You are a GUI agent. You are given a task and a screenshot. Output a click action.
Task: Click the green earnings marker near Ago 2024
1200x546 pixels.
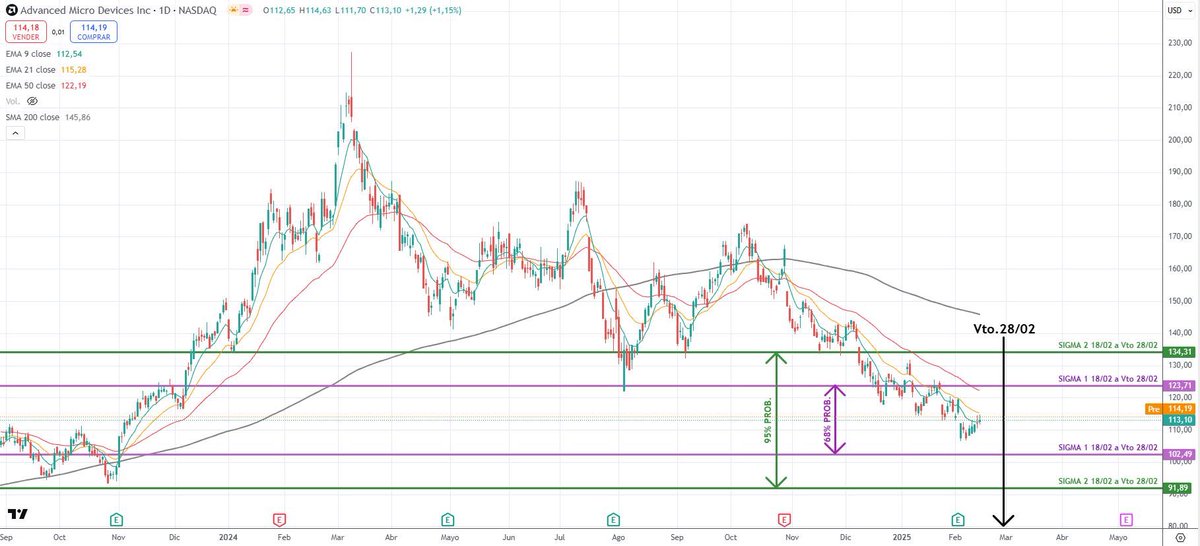pos(611,519)
